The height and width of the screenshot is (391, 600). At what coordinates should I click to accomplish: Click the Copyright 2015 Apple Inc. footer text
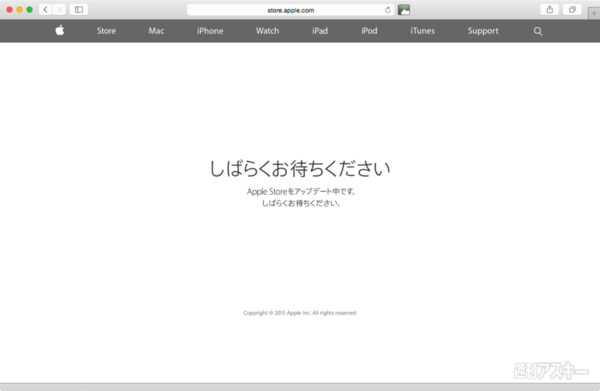click(x=300, y=313)
